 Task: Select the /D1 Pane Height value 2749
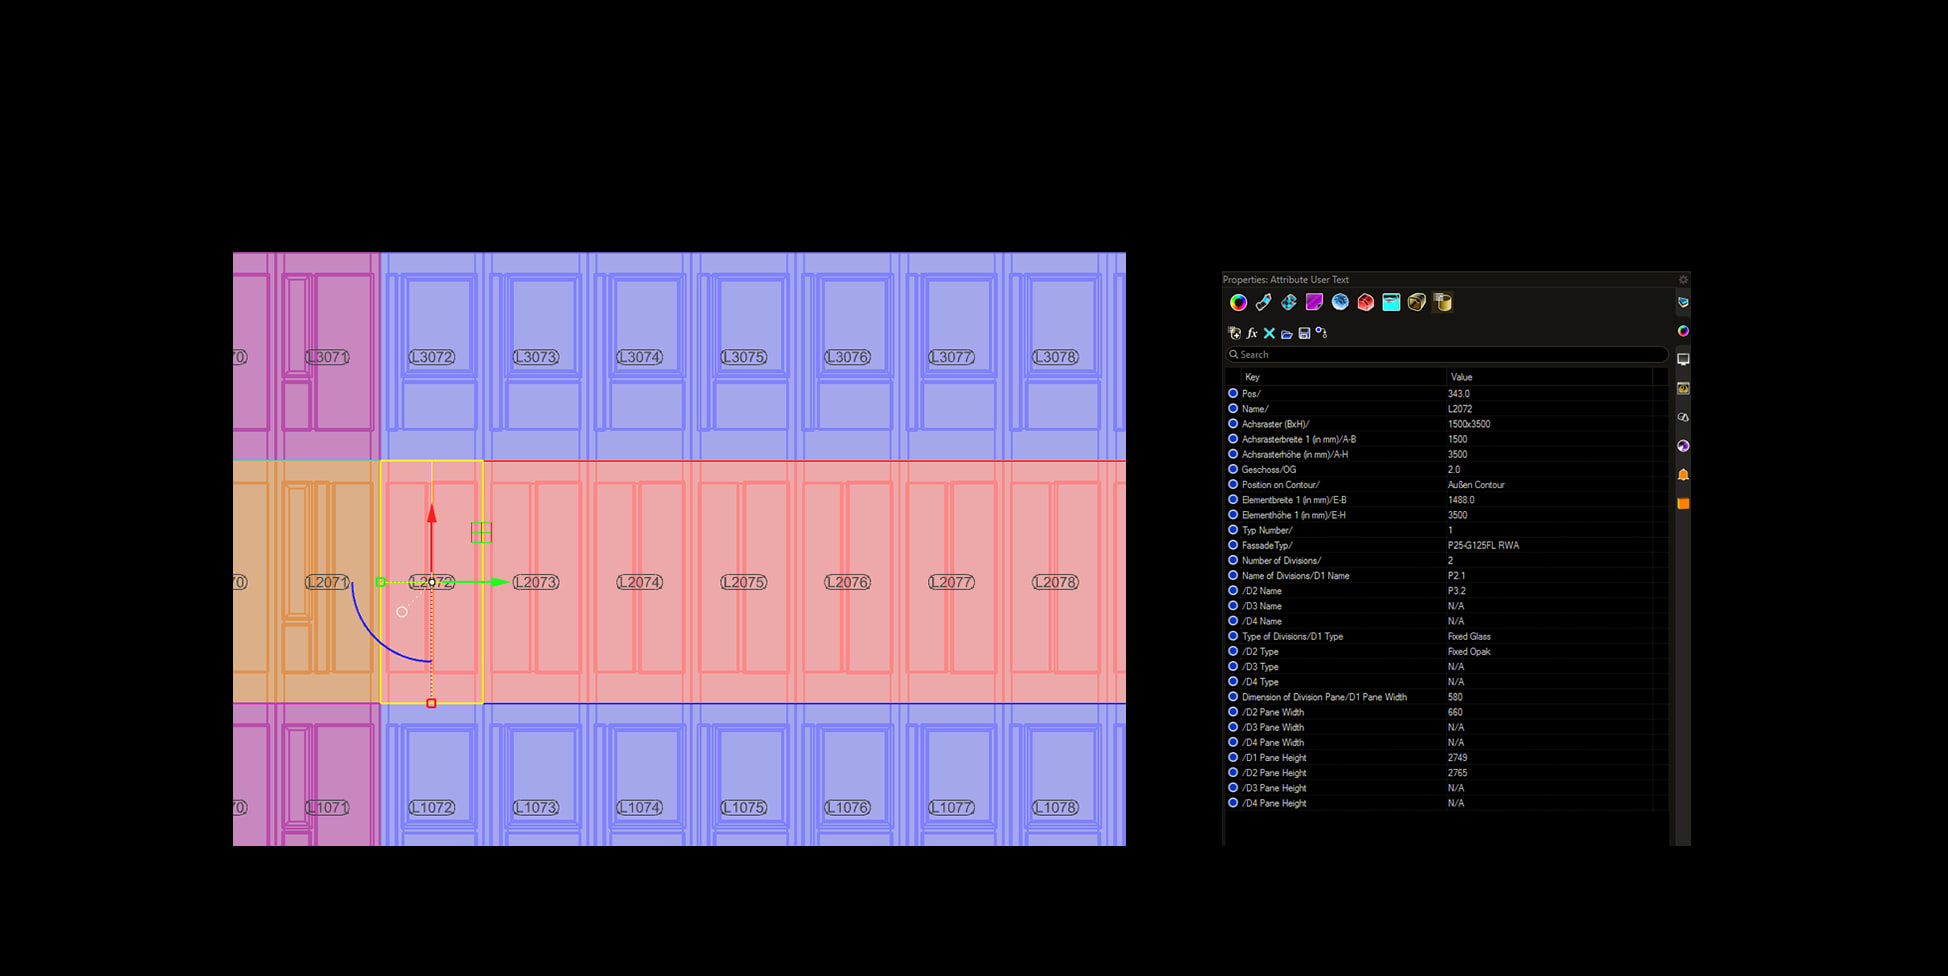(x=1457, y=758)
